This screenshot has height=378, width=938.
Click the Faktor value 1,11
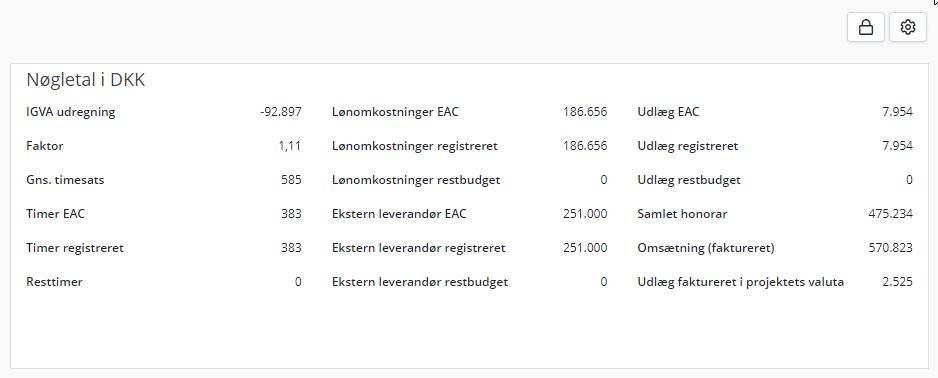pos(290,146)
